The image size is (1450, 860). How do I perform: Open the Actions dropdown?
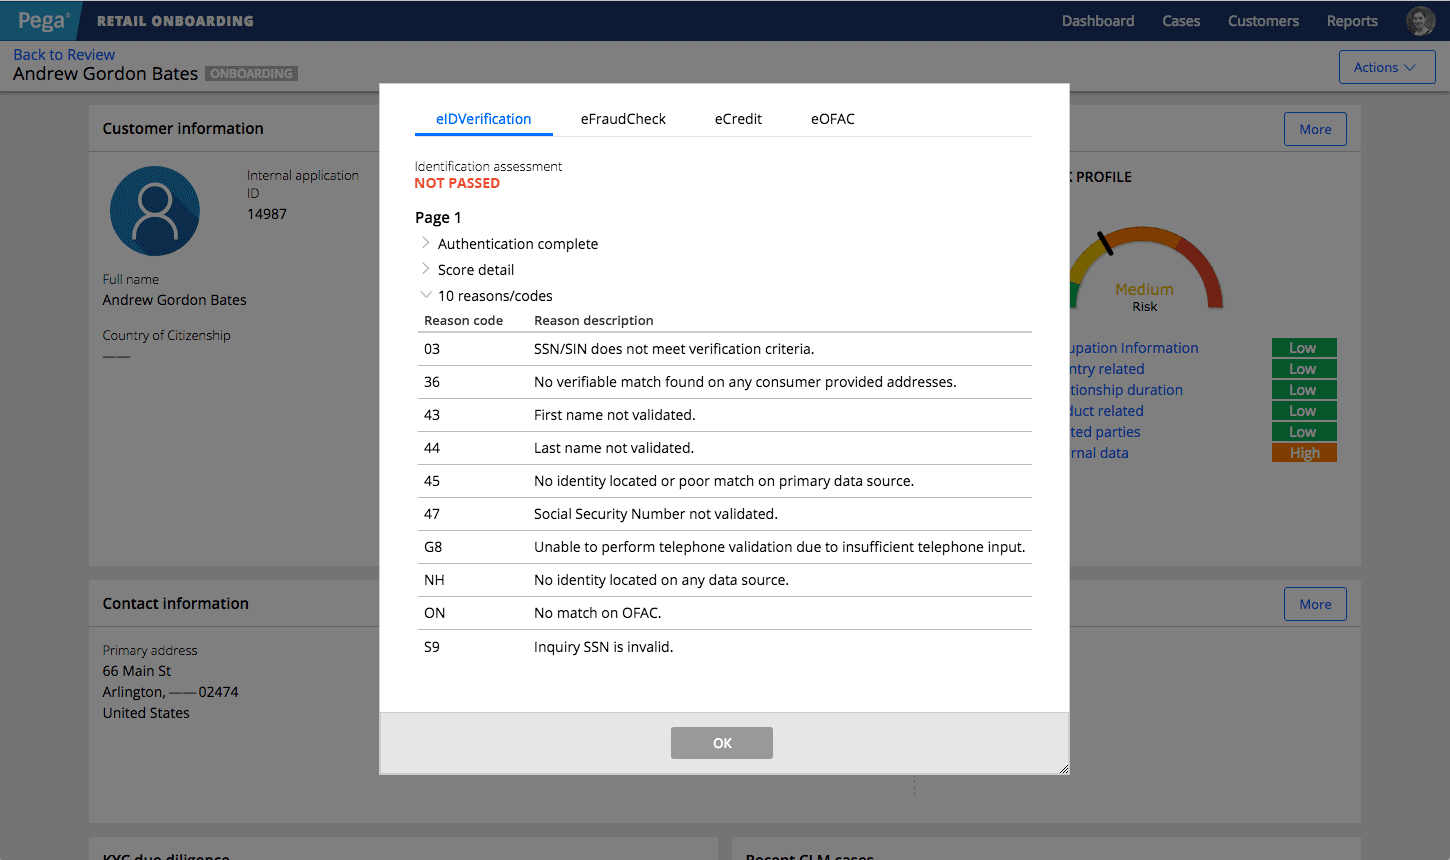click(x=1387, y=67)
